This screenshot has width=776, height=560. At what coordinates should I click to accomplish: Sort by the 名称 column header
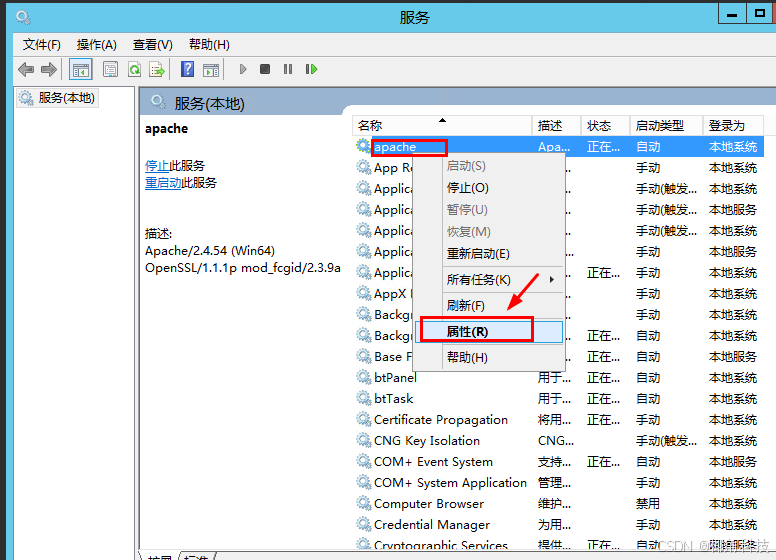pyautogui.click(x=370, y=125)
